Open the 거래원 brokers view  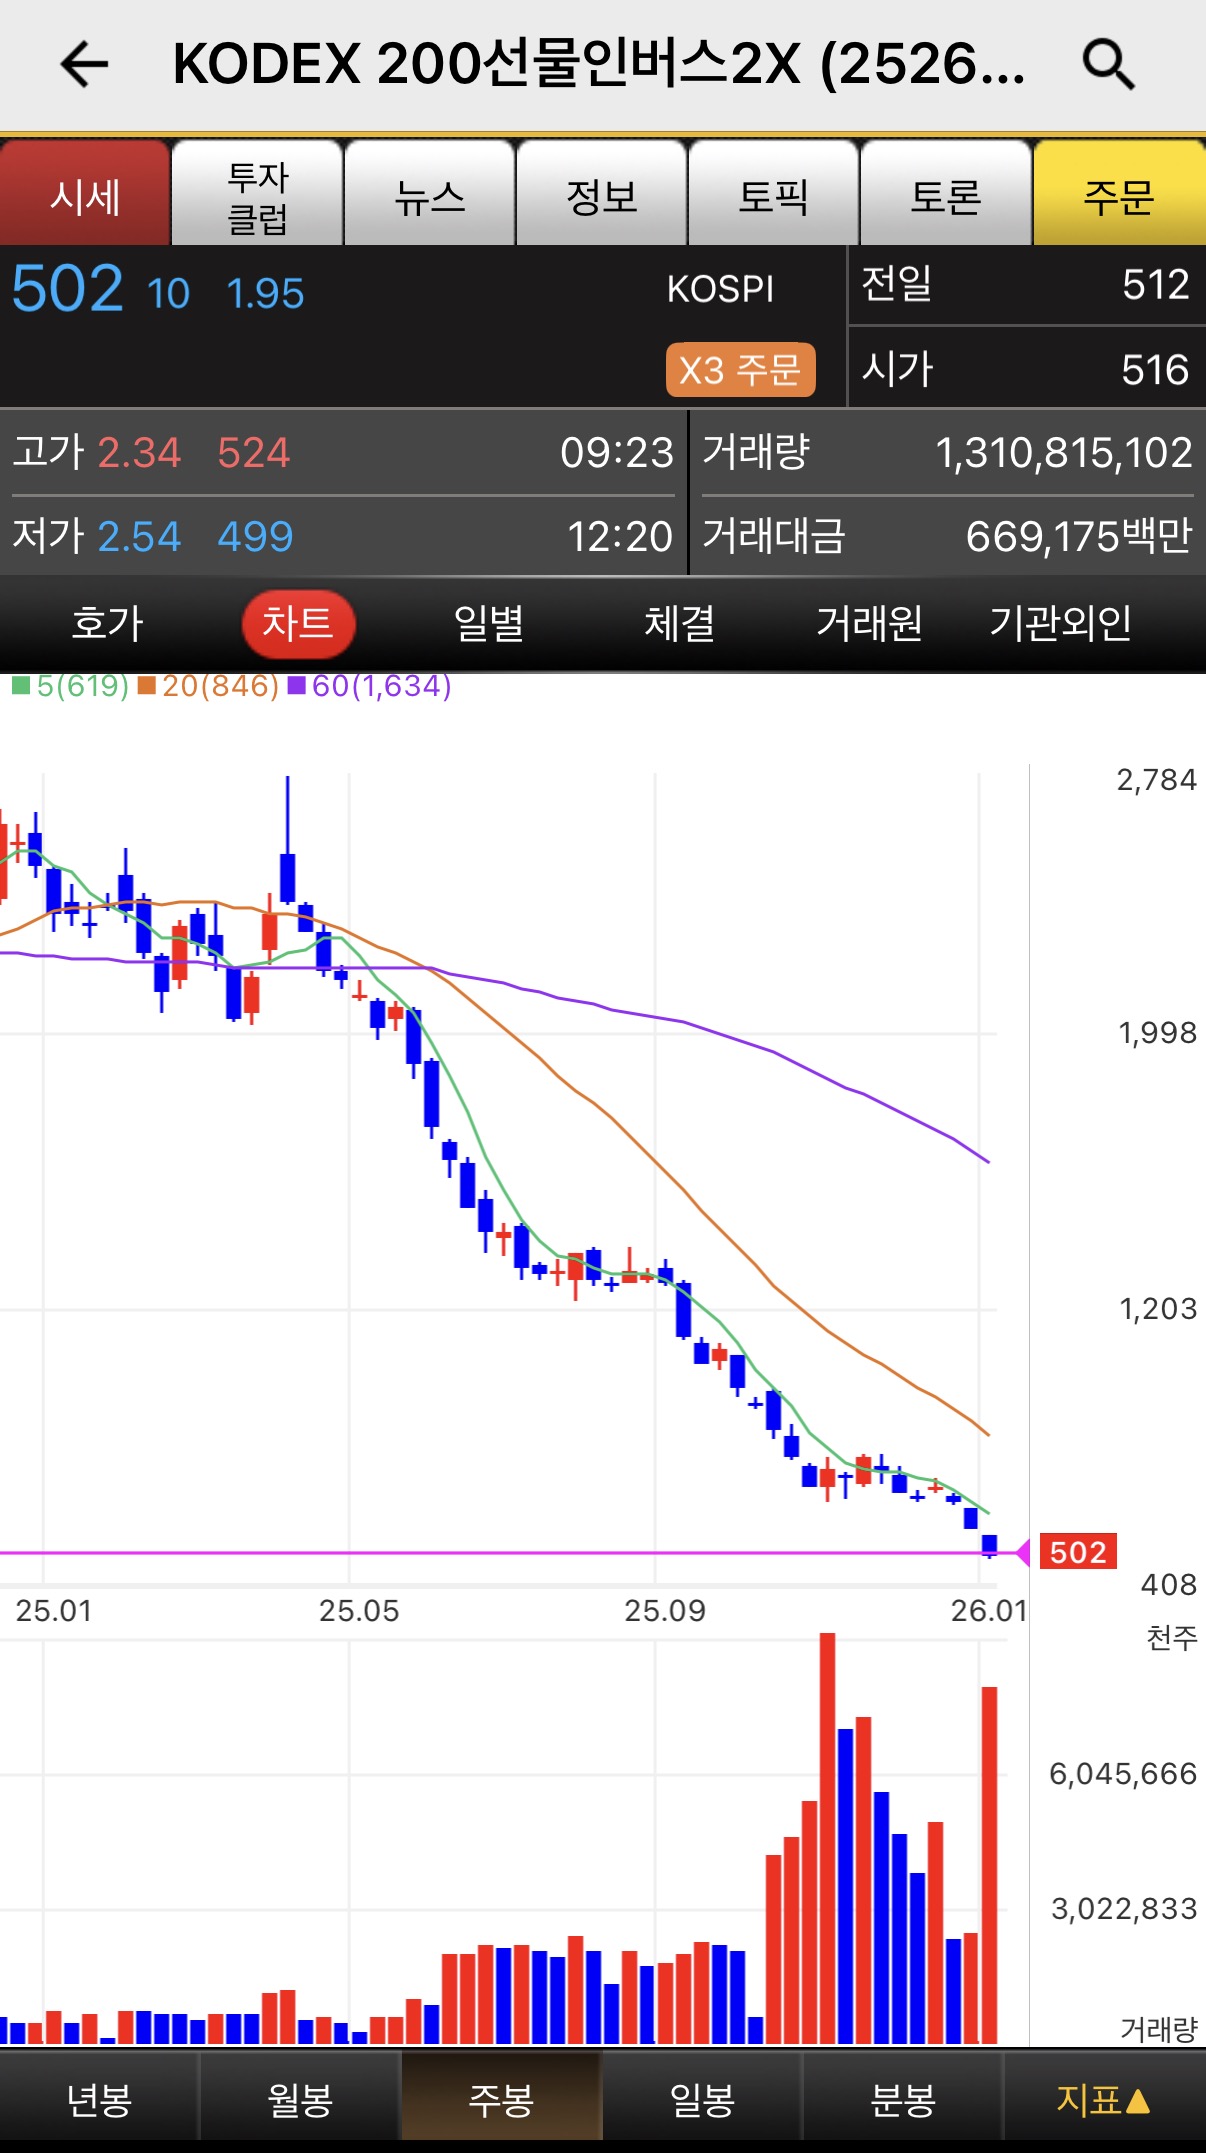(869, 623)
